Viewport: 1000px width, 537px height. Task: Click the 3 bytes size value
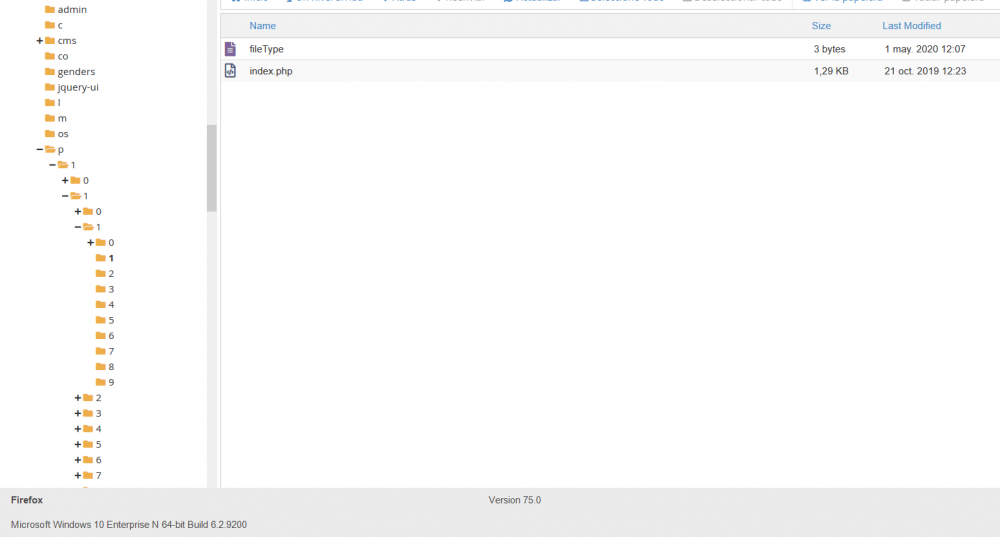[829, 49]
